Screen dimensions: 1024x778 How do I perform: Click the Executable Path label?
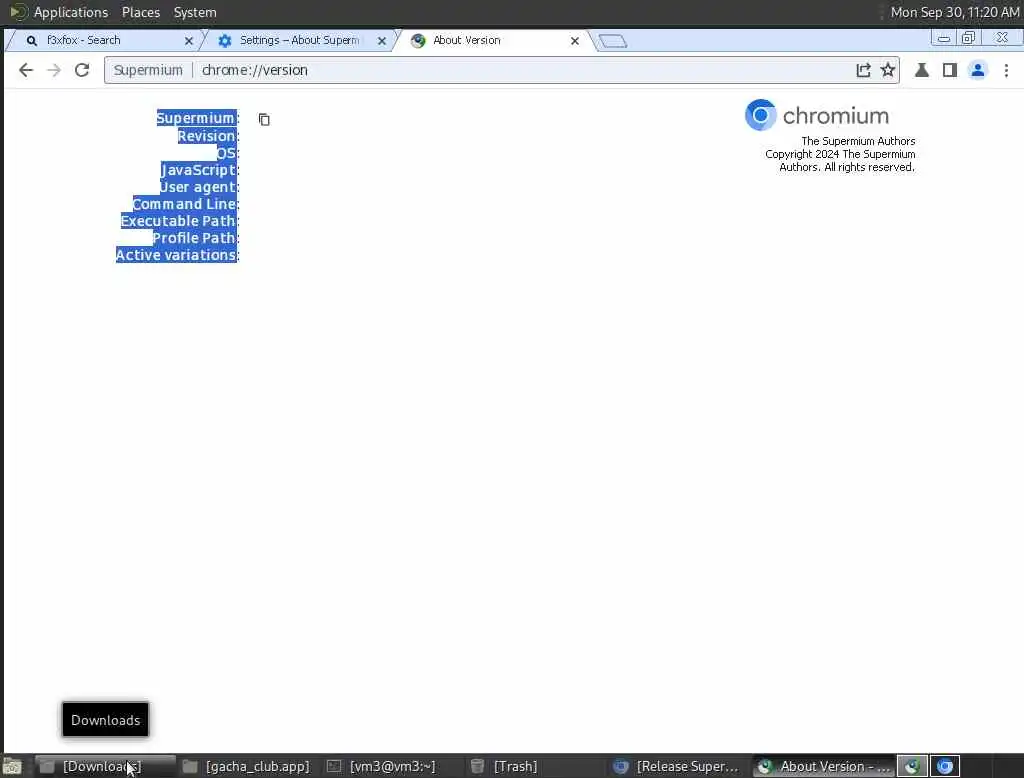[x=180, y=221]
